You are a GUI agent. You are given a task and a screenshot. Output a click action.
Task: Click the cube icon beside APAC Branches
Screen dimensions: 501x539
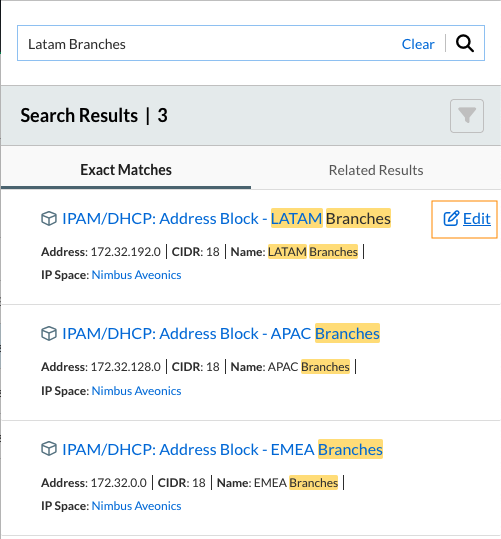point(49,333)
